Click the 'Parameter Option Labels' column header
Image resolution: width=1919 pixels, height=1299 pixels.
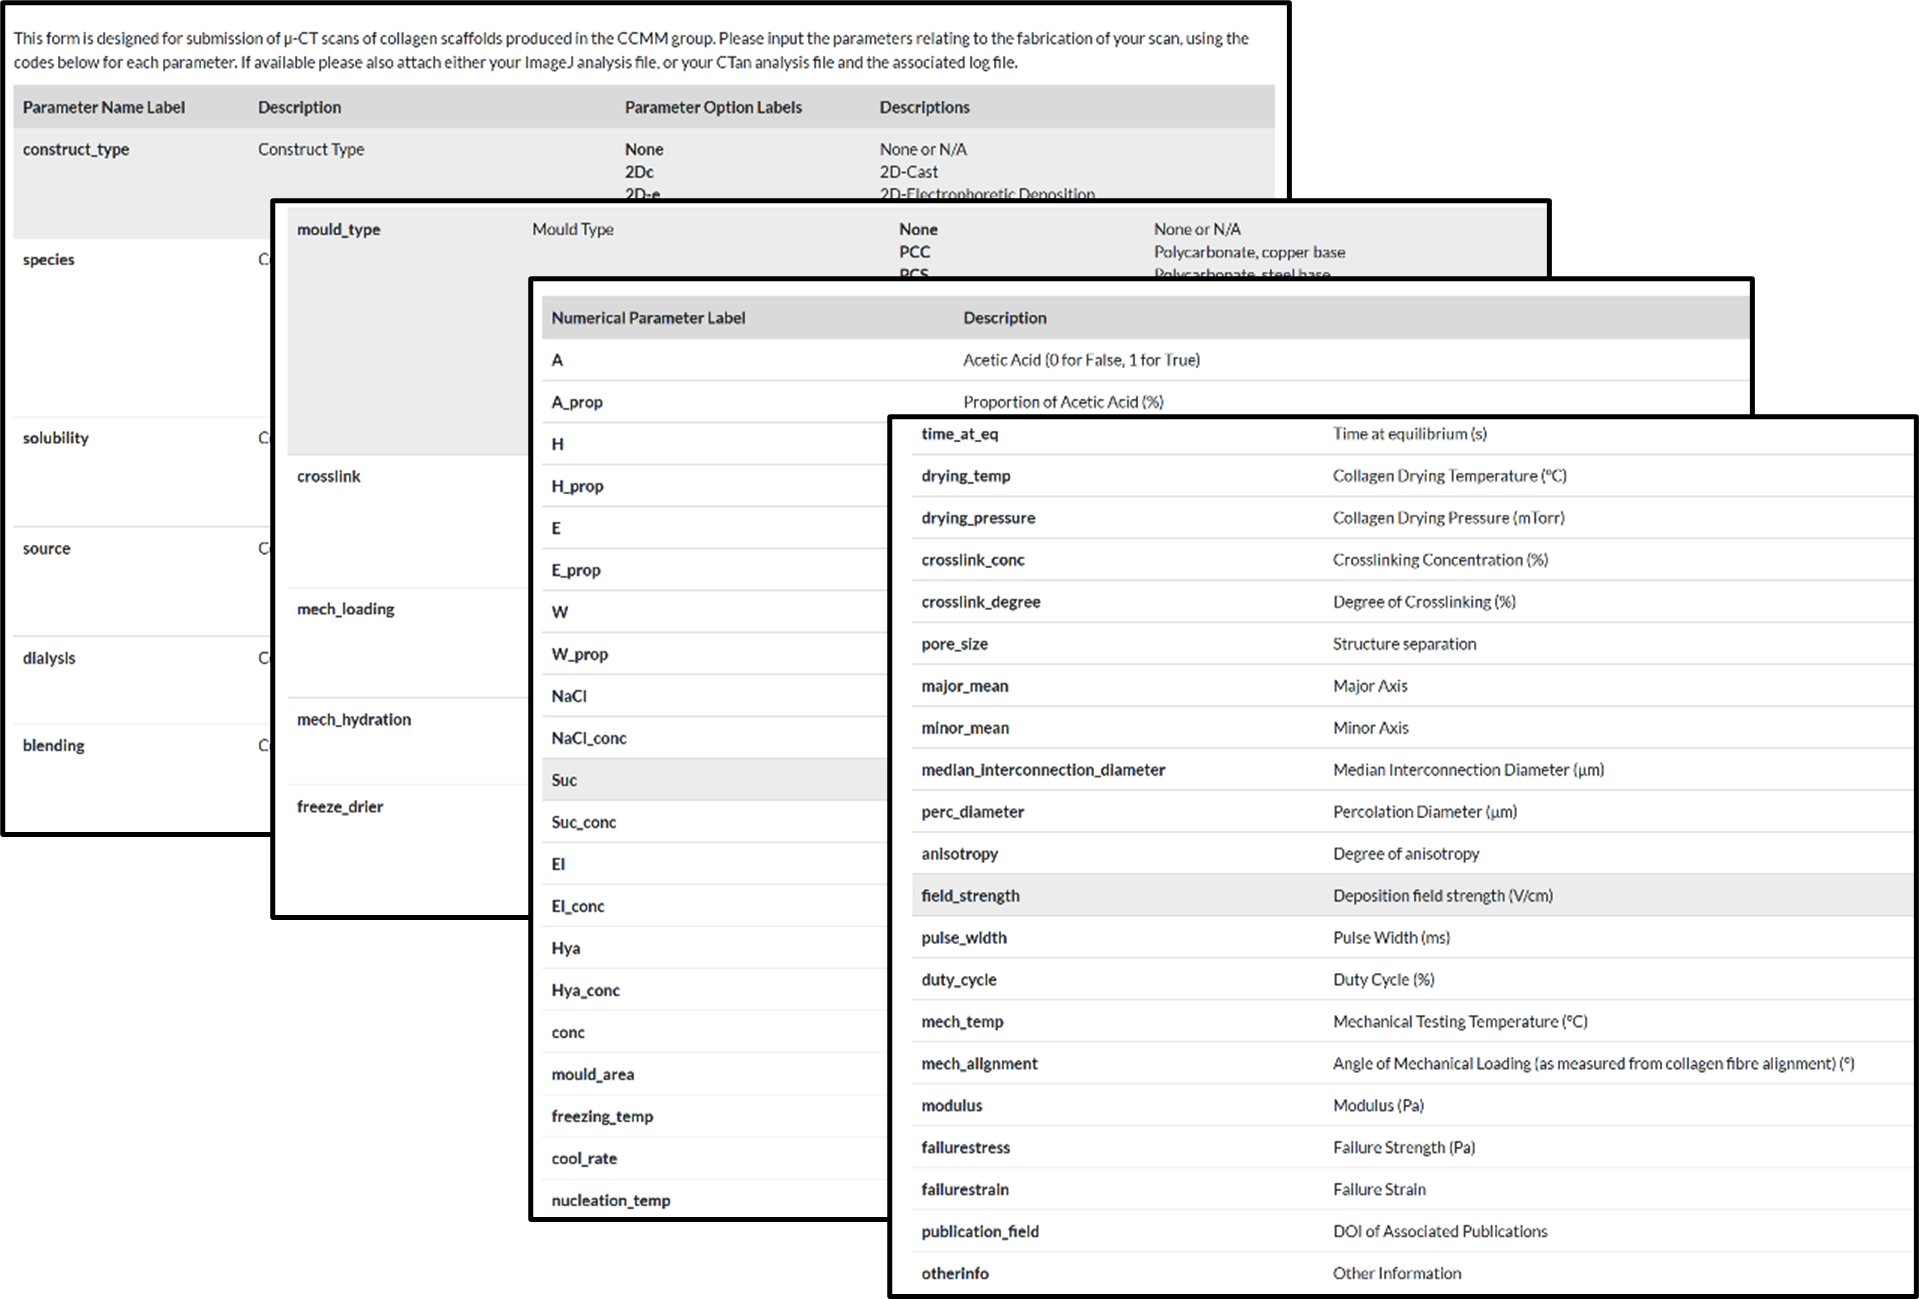click(713, 107)
